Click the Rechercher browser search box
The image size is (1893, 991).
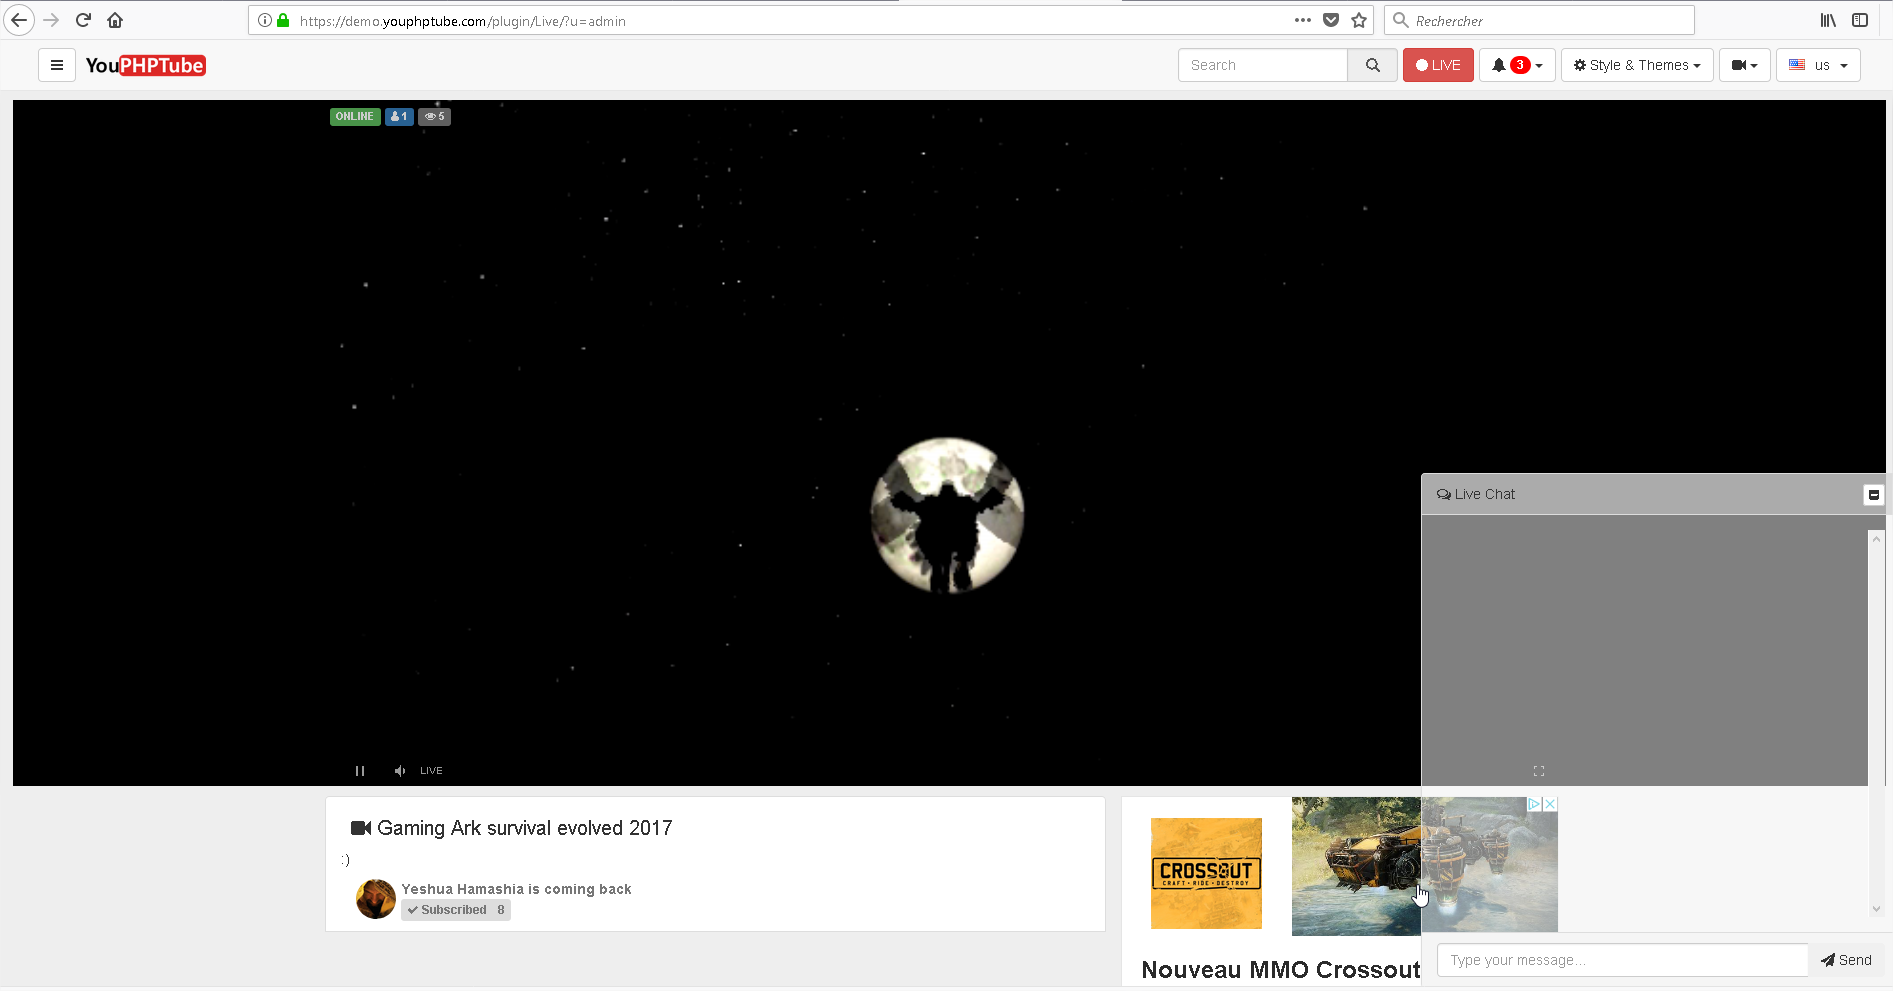[1540, 20]
